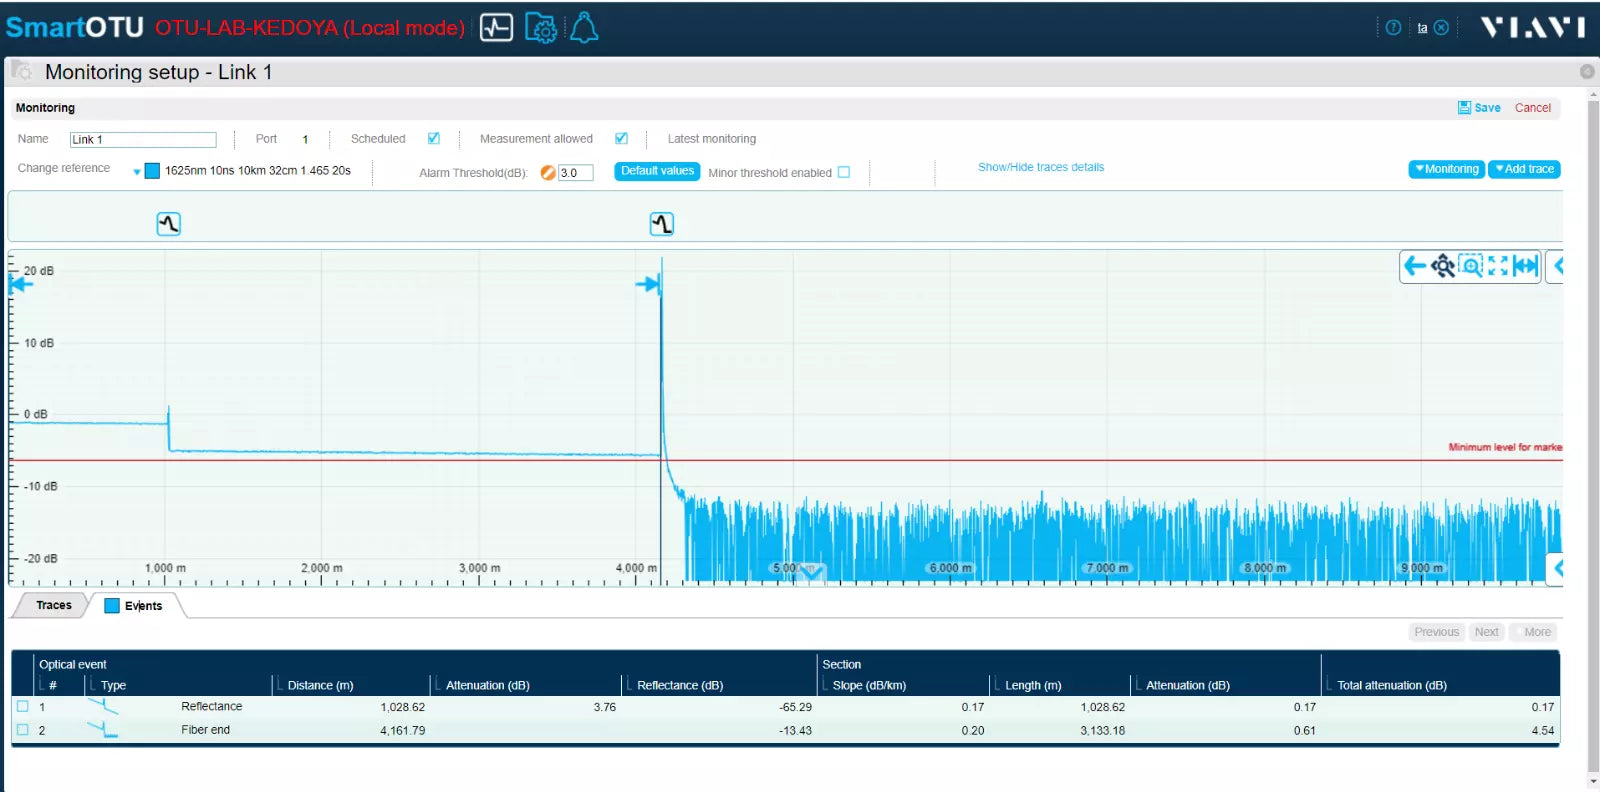Click the left cursor arrow marker at 20 dB

[x=20, y=284]
